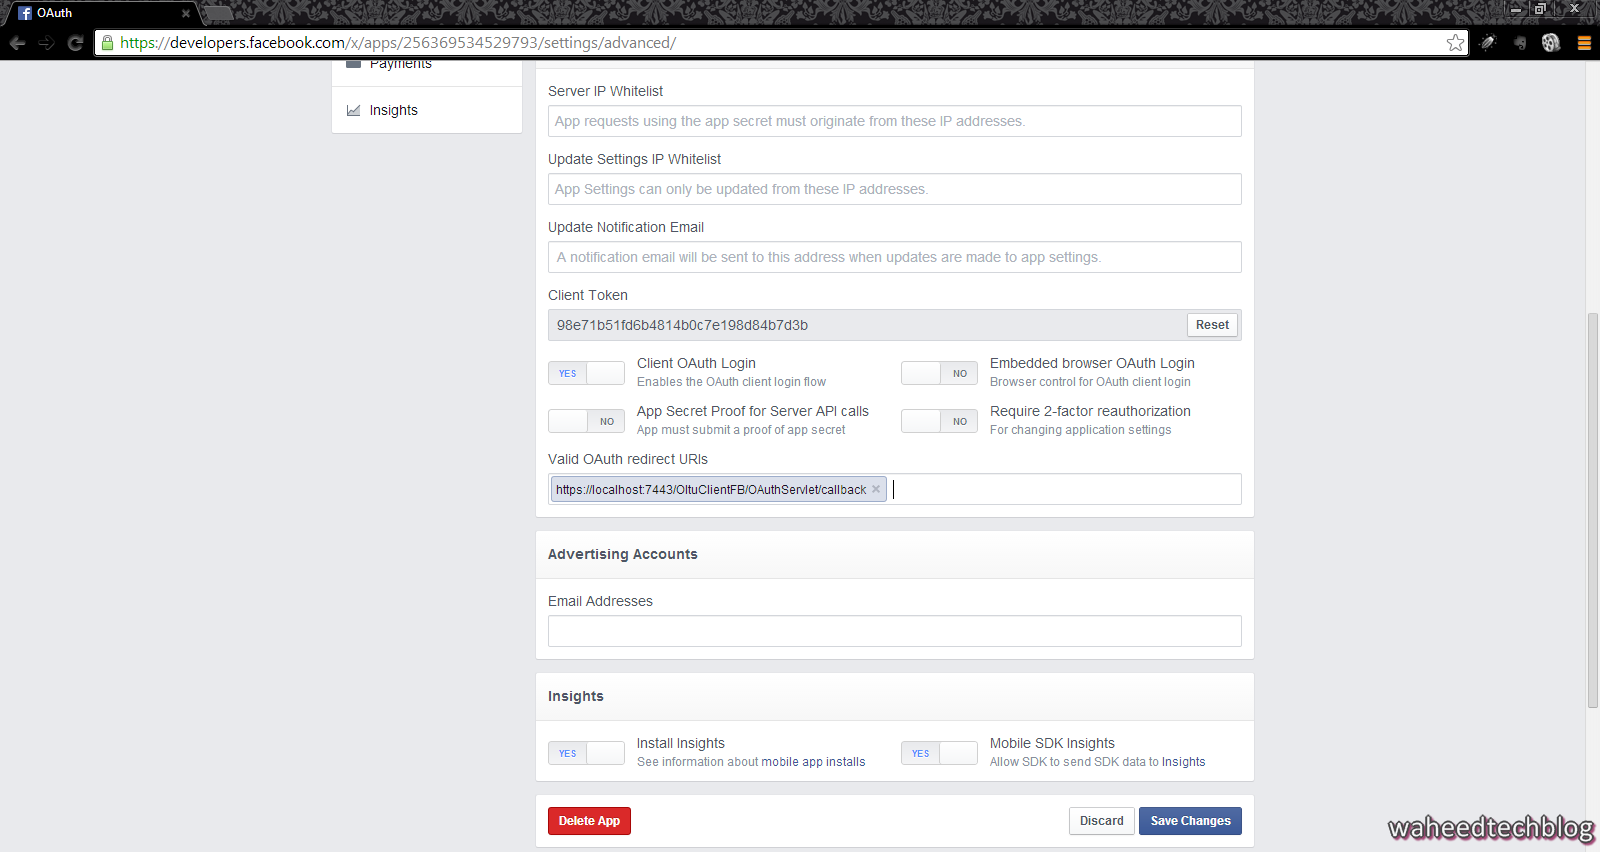Click the 'Client OAuth Login' label
The height and width of the screenshot is (852, 1600).
696,363
